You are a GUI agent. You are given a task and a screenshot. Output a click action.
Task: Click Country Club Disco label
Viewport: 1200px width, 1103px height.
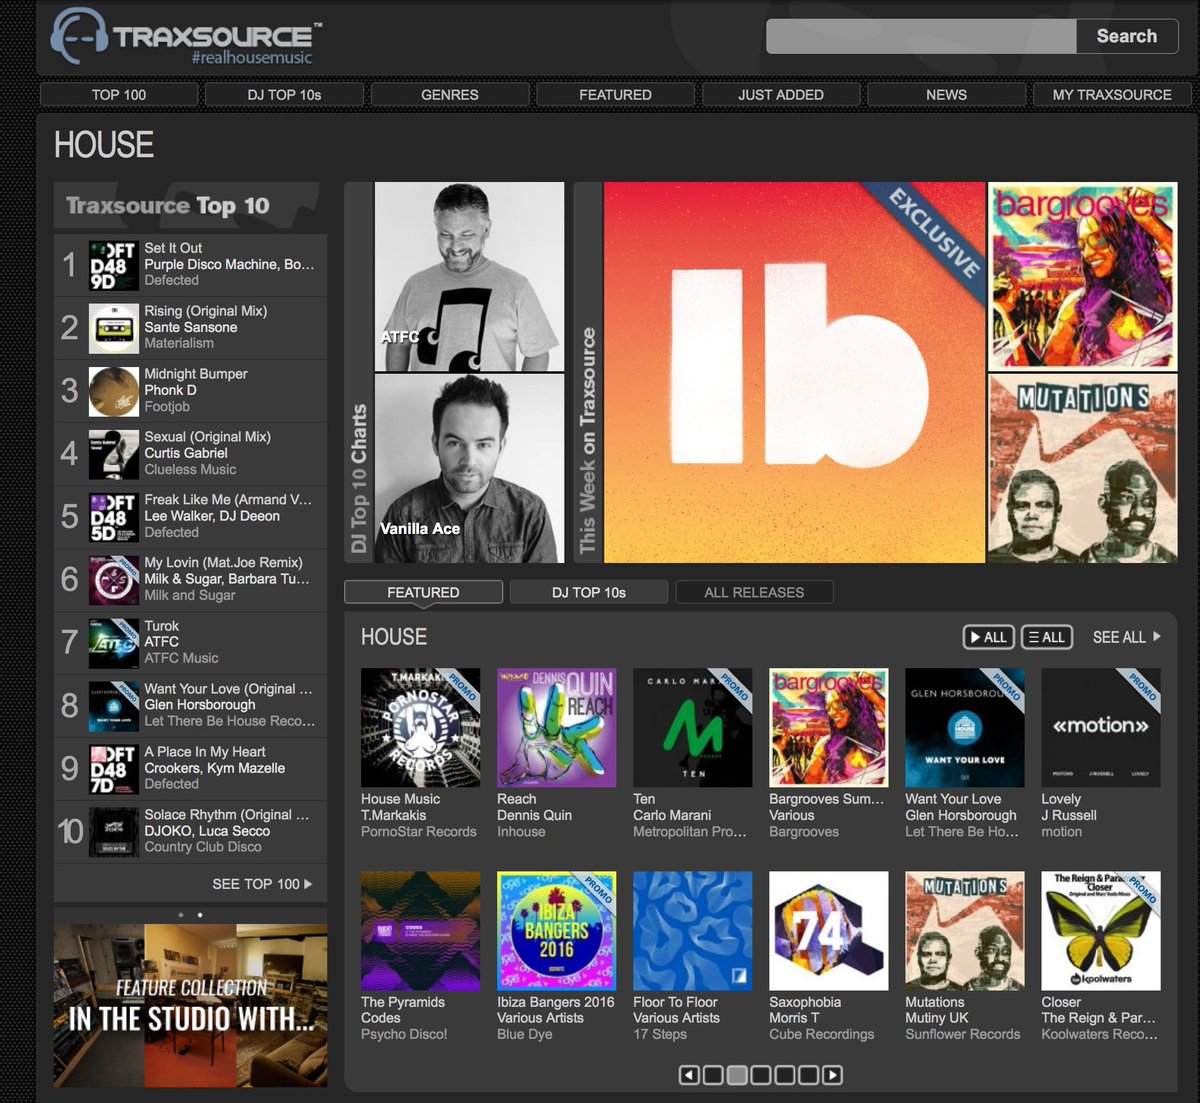click(x=203, y=847)
